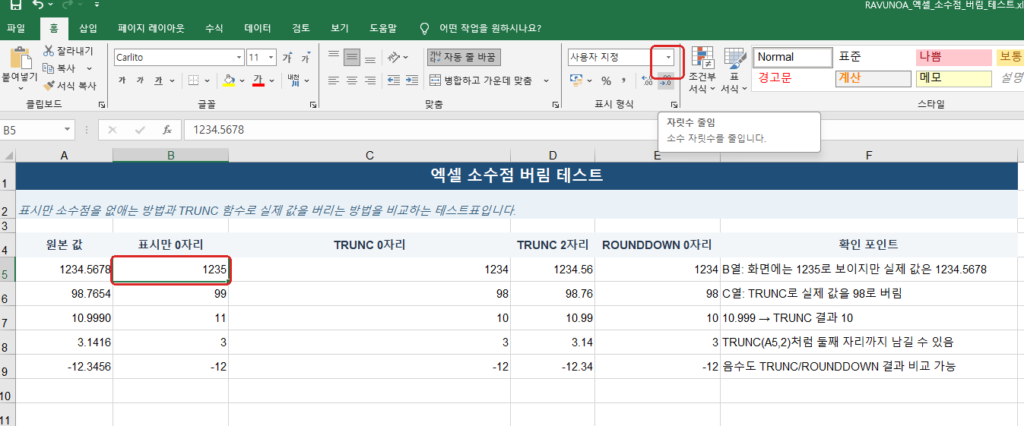Toggle bold formatting (굵은 가)

coord(122,80)
